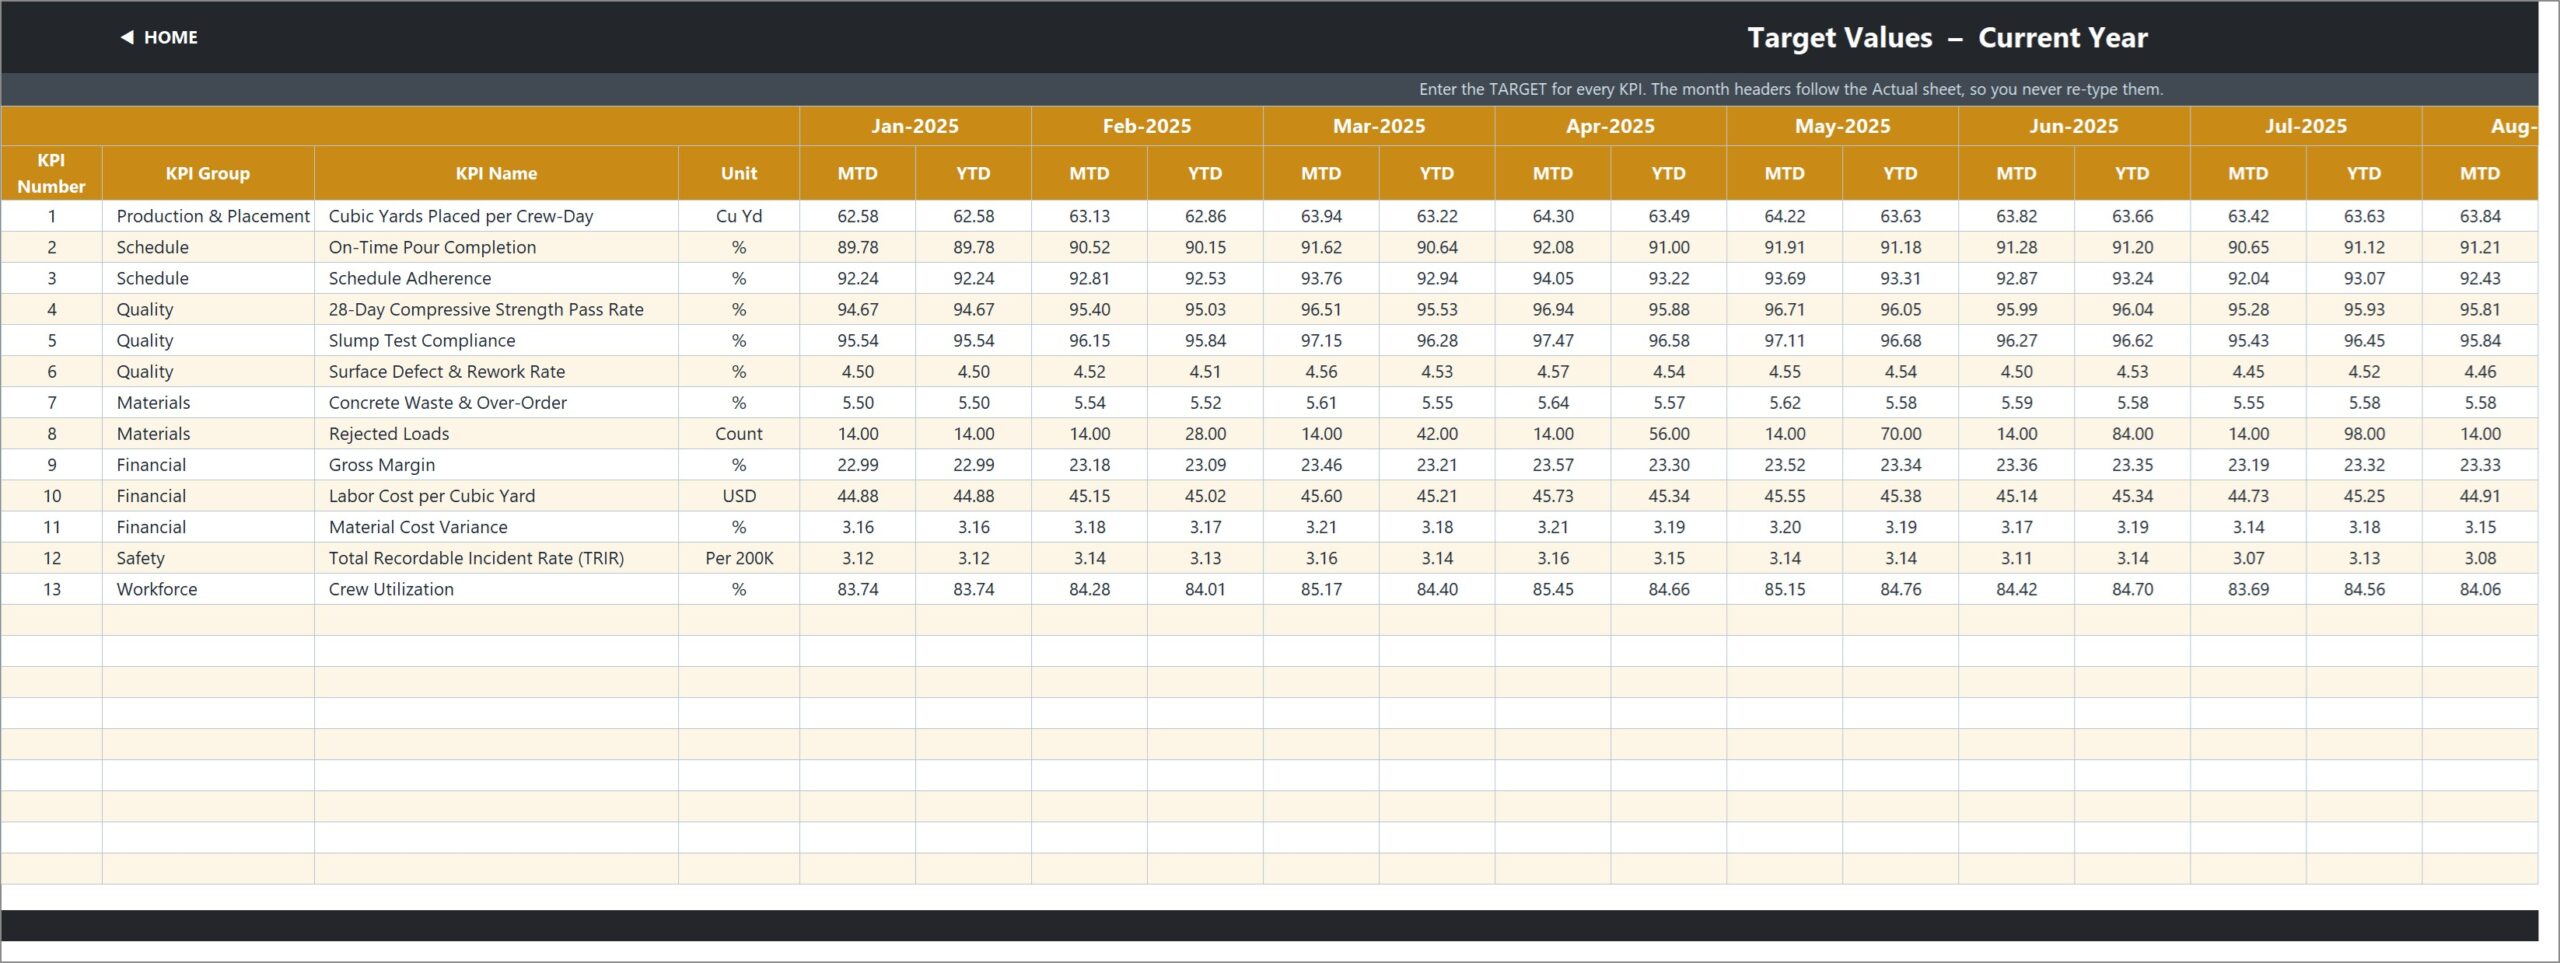Select Concrete Waste & Over-Order cell
This screenshot has height=963, width=2560.
coord(496,402)
